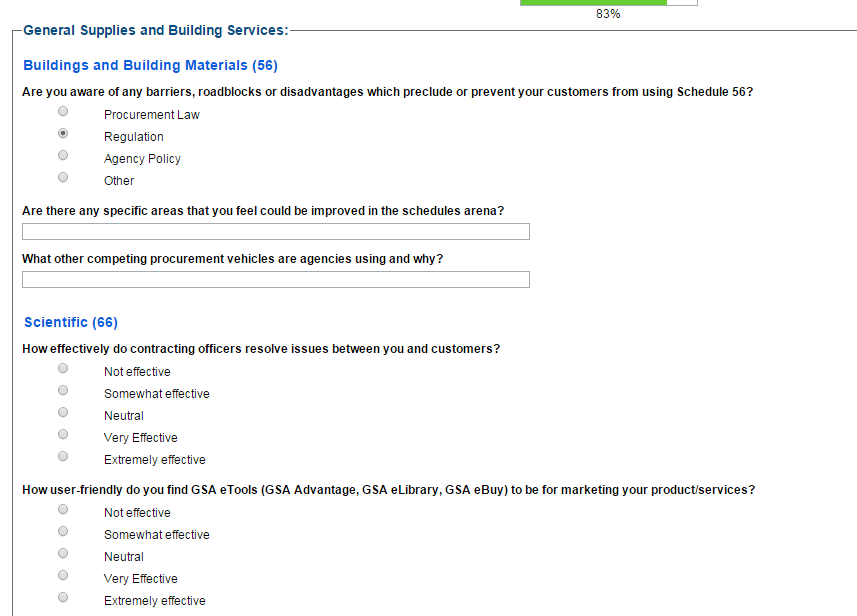857x616 pixels.
Task: Mark Neutral for contracting officers resolving issues
Action: pyautogui.click(x=63, y=412)
